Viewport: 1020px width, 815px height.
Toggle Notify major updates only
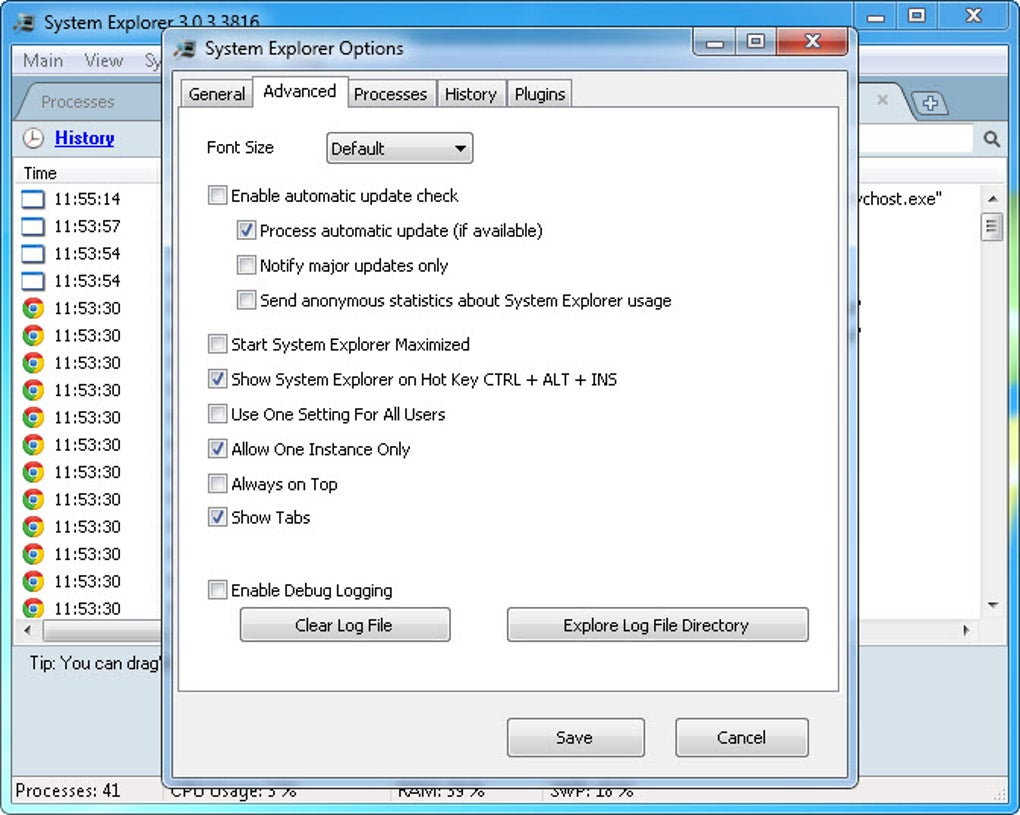click(246, 265)
